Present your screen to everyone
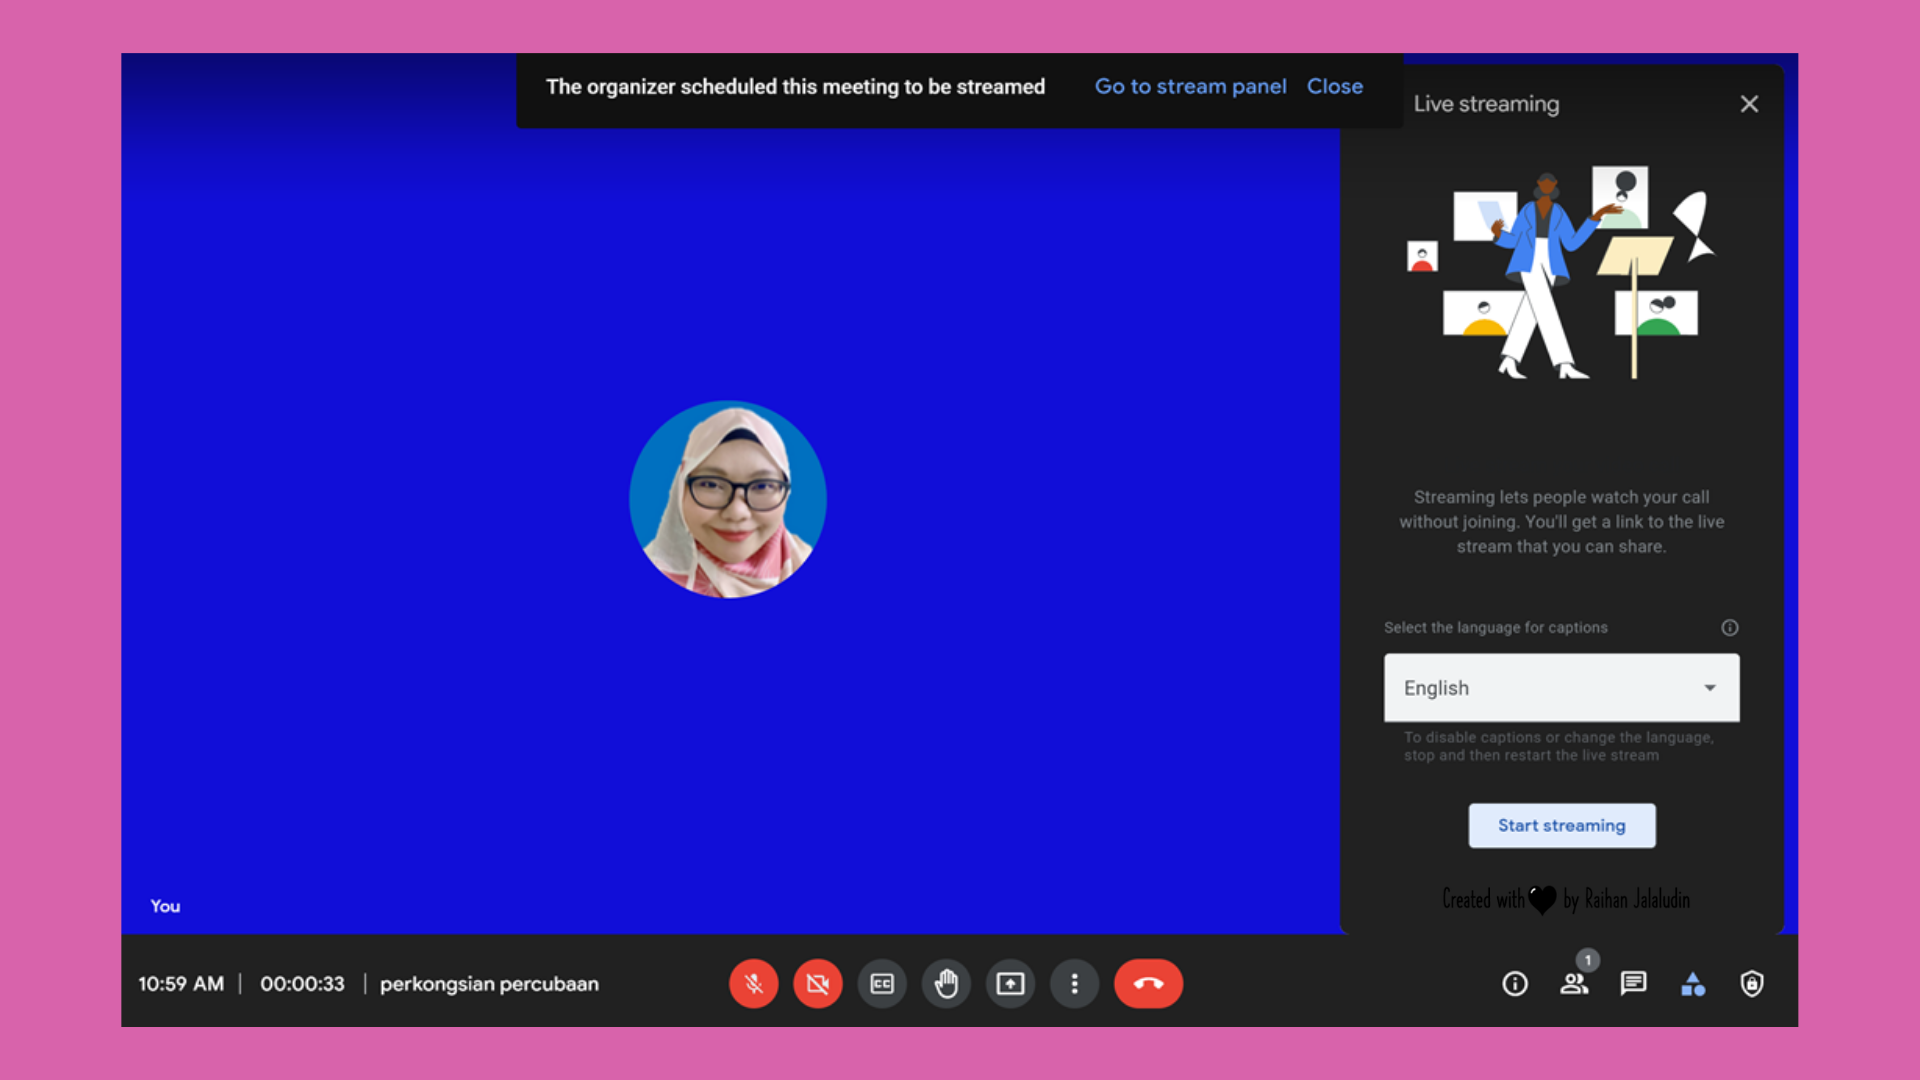This screenshot has height=1080, width=1920. click(1010, 983)
